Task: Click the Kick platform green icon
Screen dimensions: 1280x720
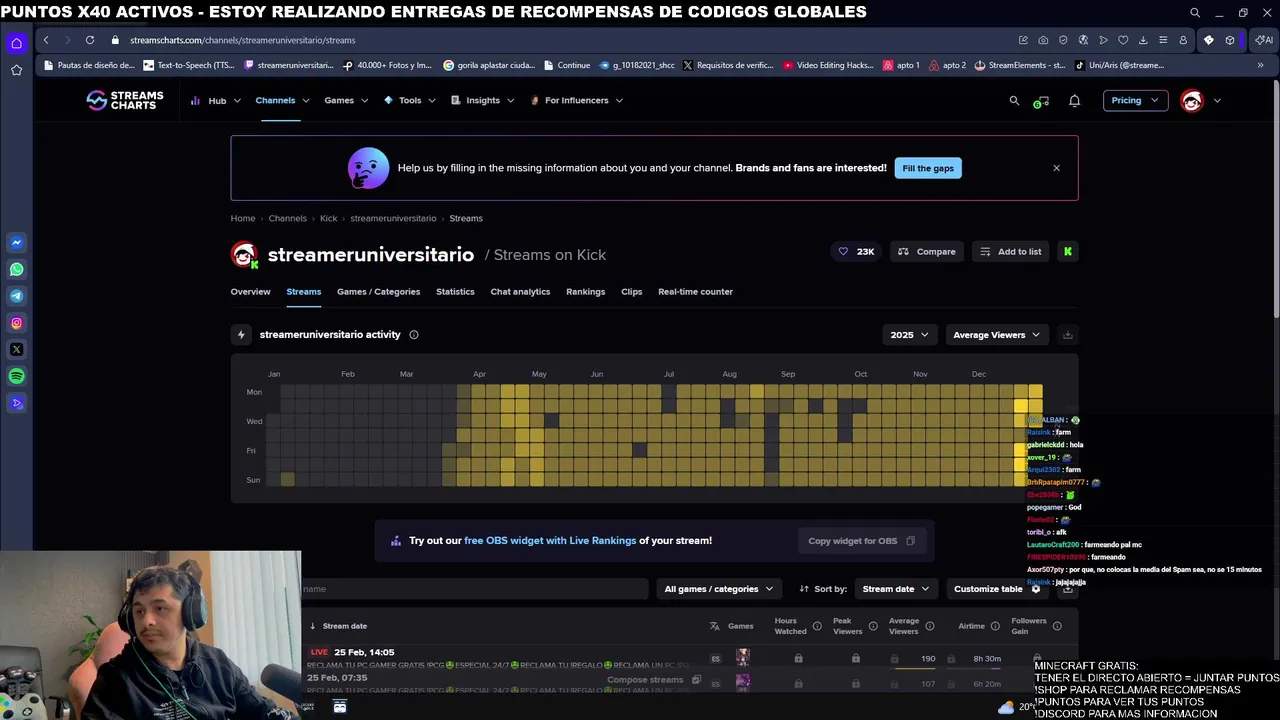Action: [1068, 252]
